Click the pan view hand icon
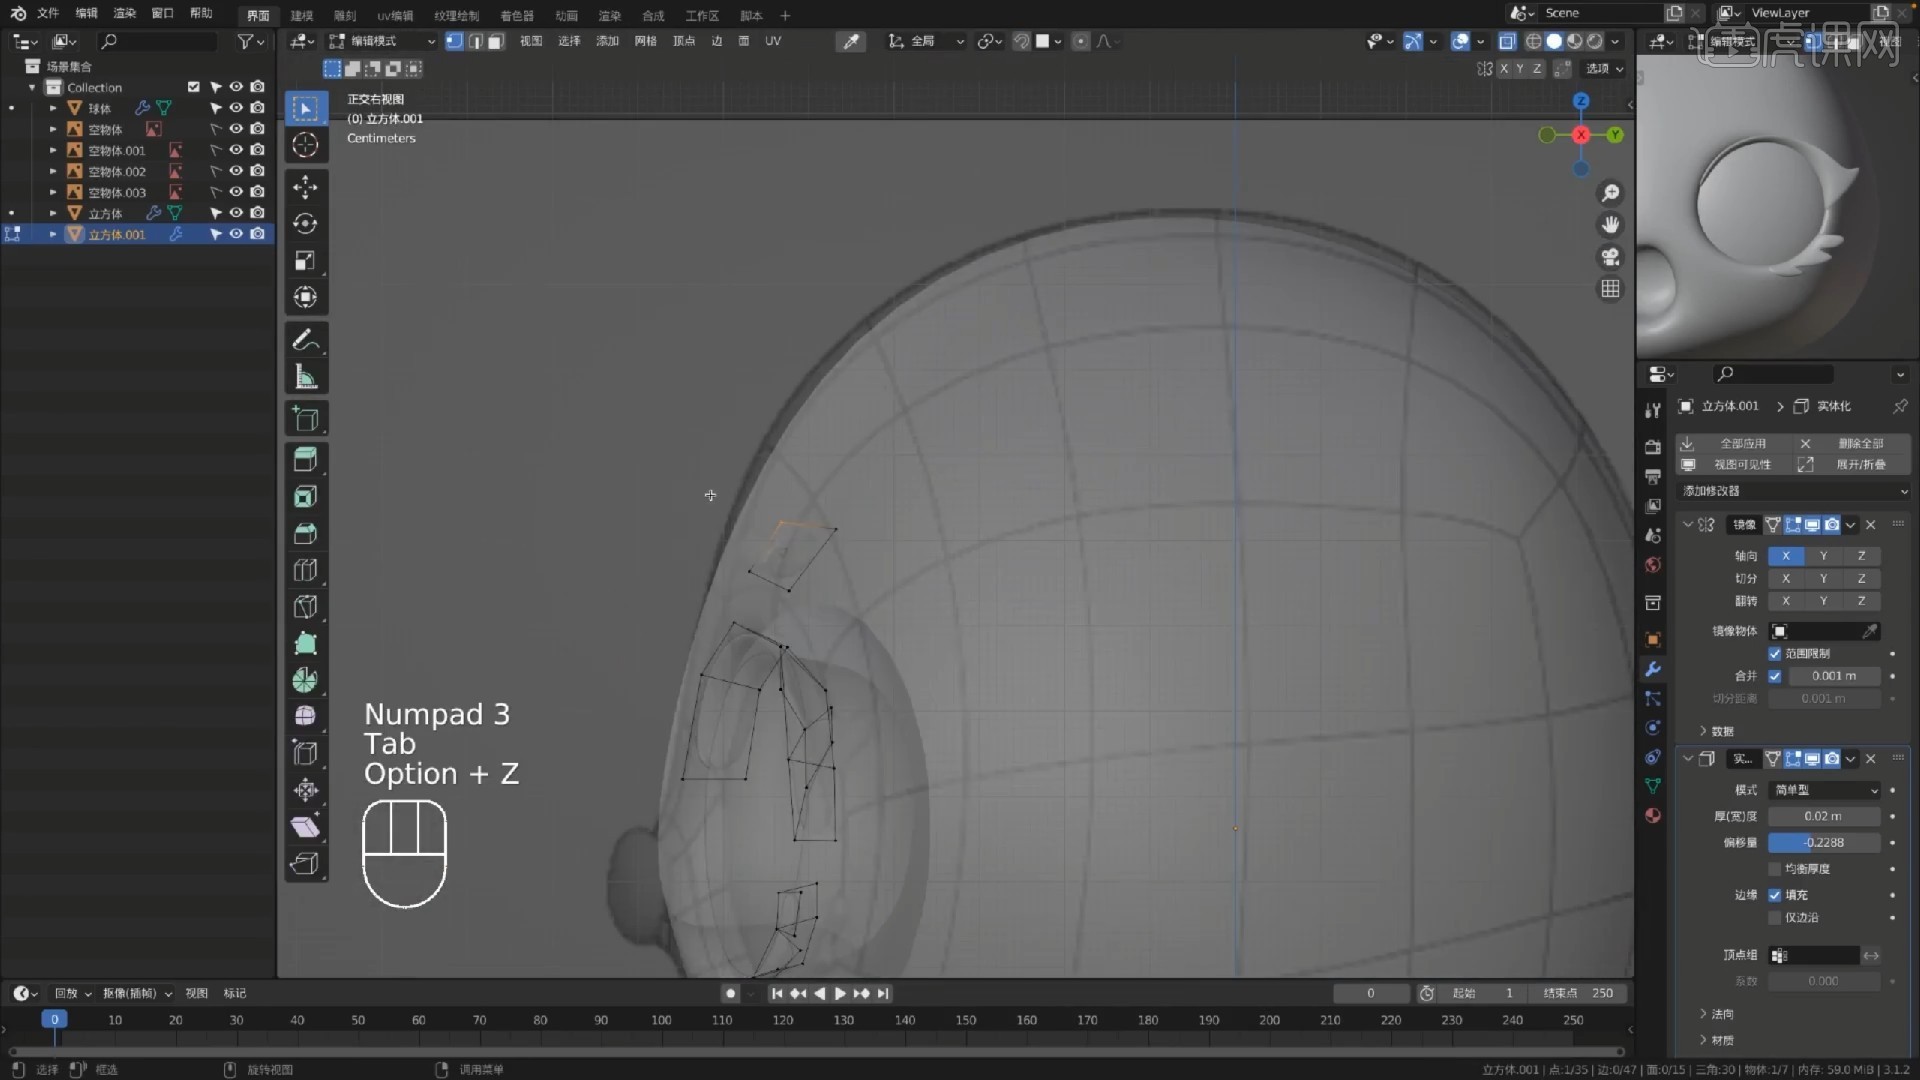The height and width of the screenshot is (1080, 1920). click(1610, 225)
